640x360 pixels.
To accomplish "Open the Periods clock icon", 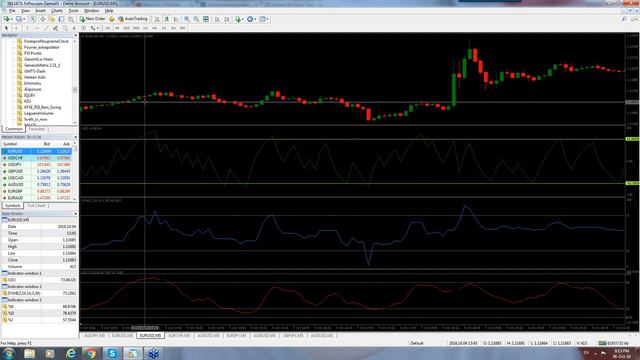I will pos(250,19).
